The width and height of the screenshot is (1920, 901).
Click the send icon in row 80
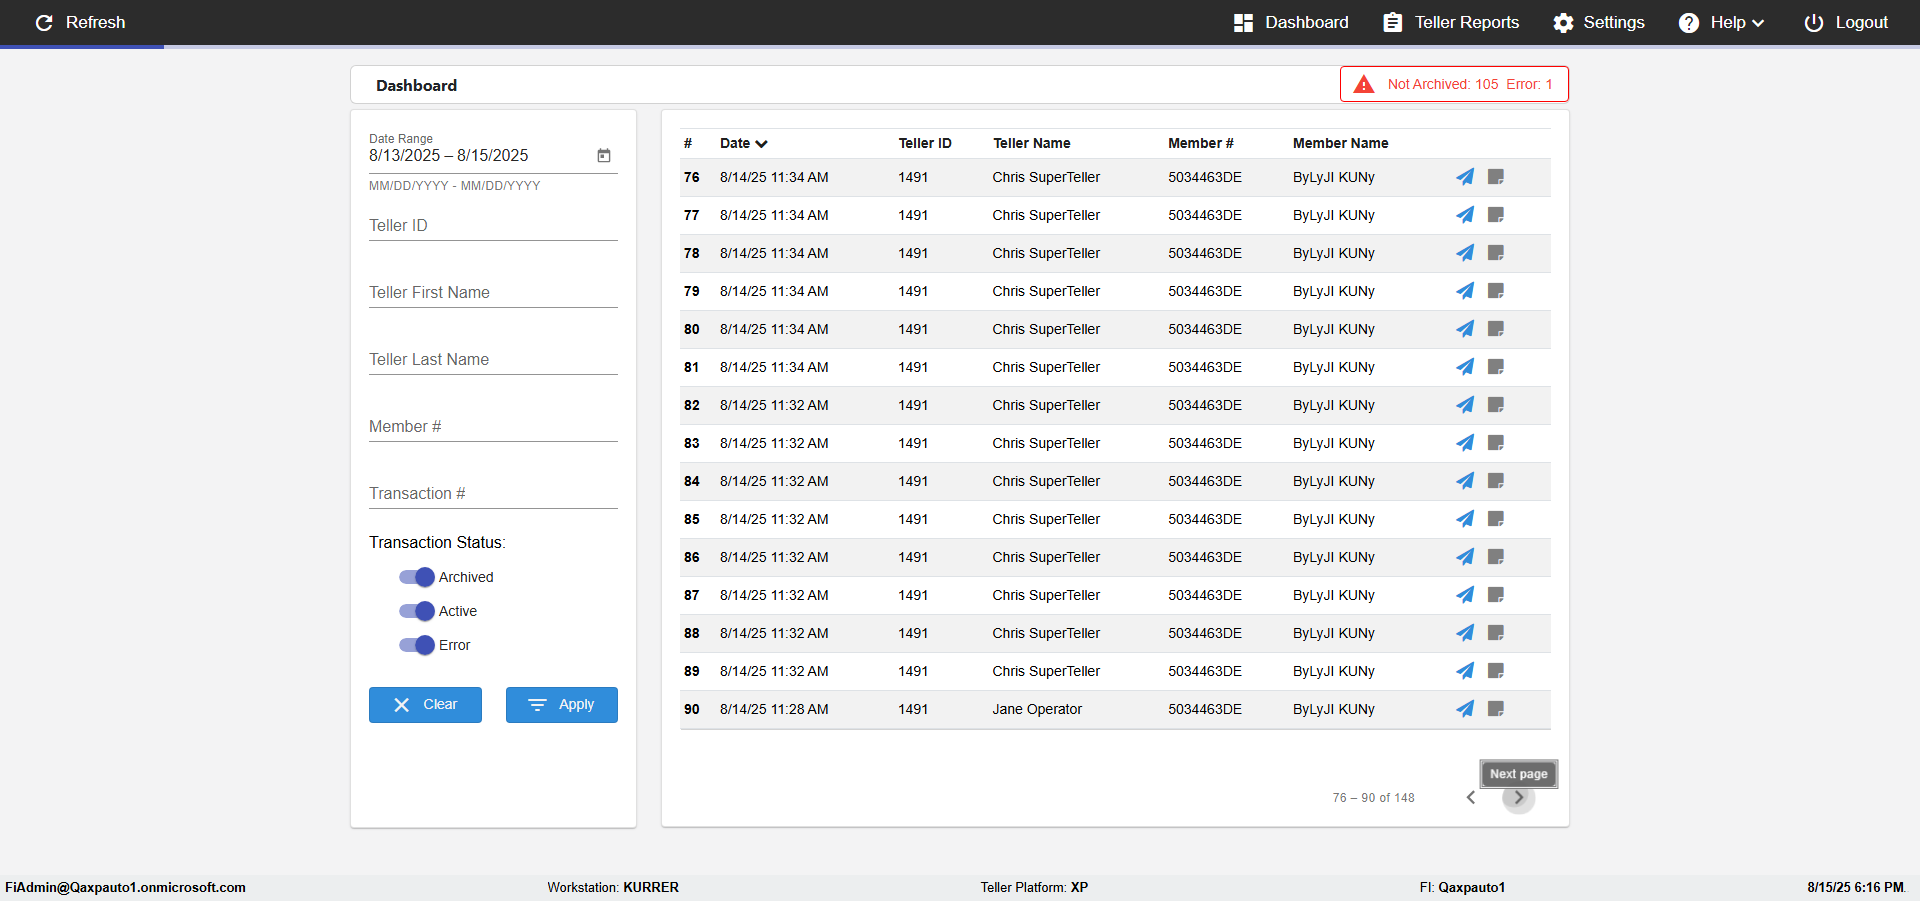coord(1465,329)
